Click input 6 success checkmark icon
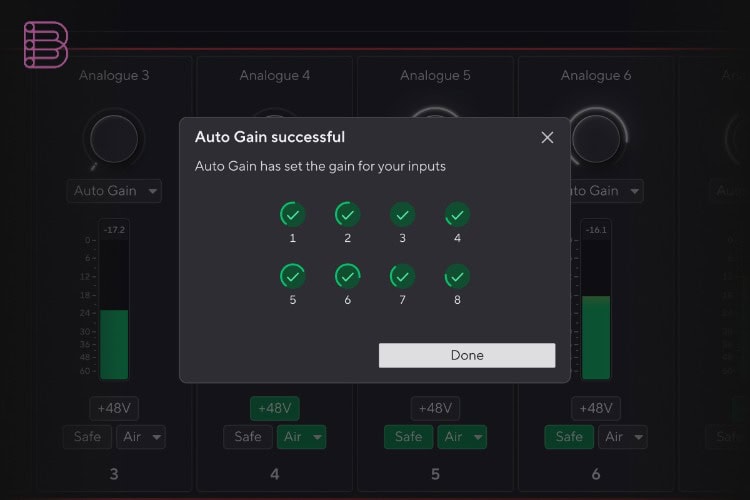Viewport: 750px width, 500px height. (347, 276)
